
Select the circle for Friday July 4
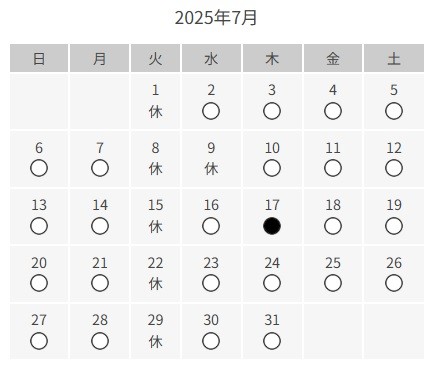(x=333, y=111)
